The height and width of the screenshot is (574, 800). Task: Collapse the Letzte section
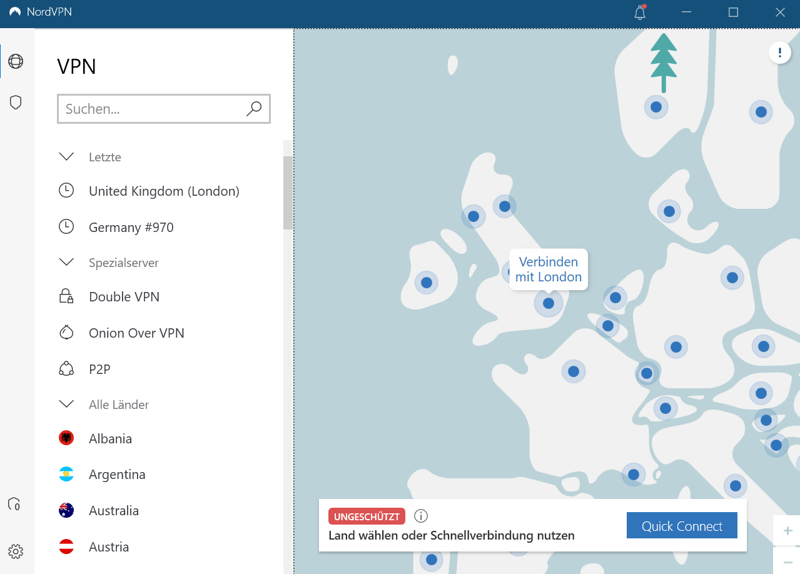67,157
